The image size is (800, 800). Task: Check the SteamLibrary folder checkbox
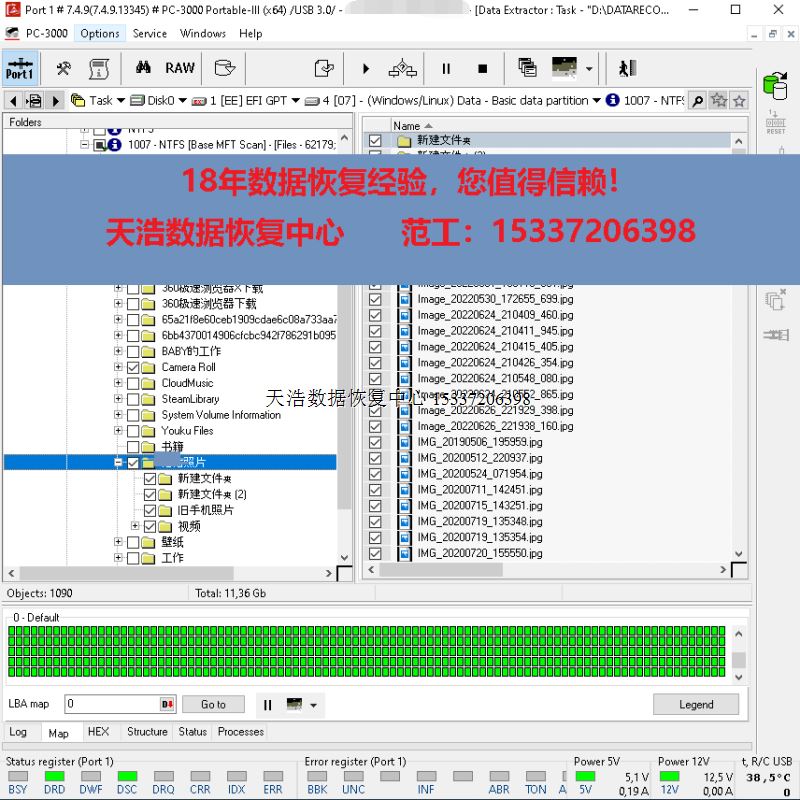[133, 399]
